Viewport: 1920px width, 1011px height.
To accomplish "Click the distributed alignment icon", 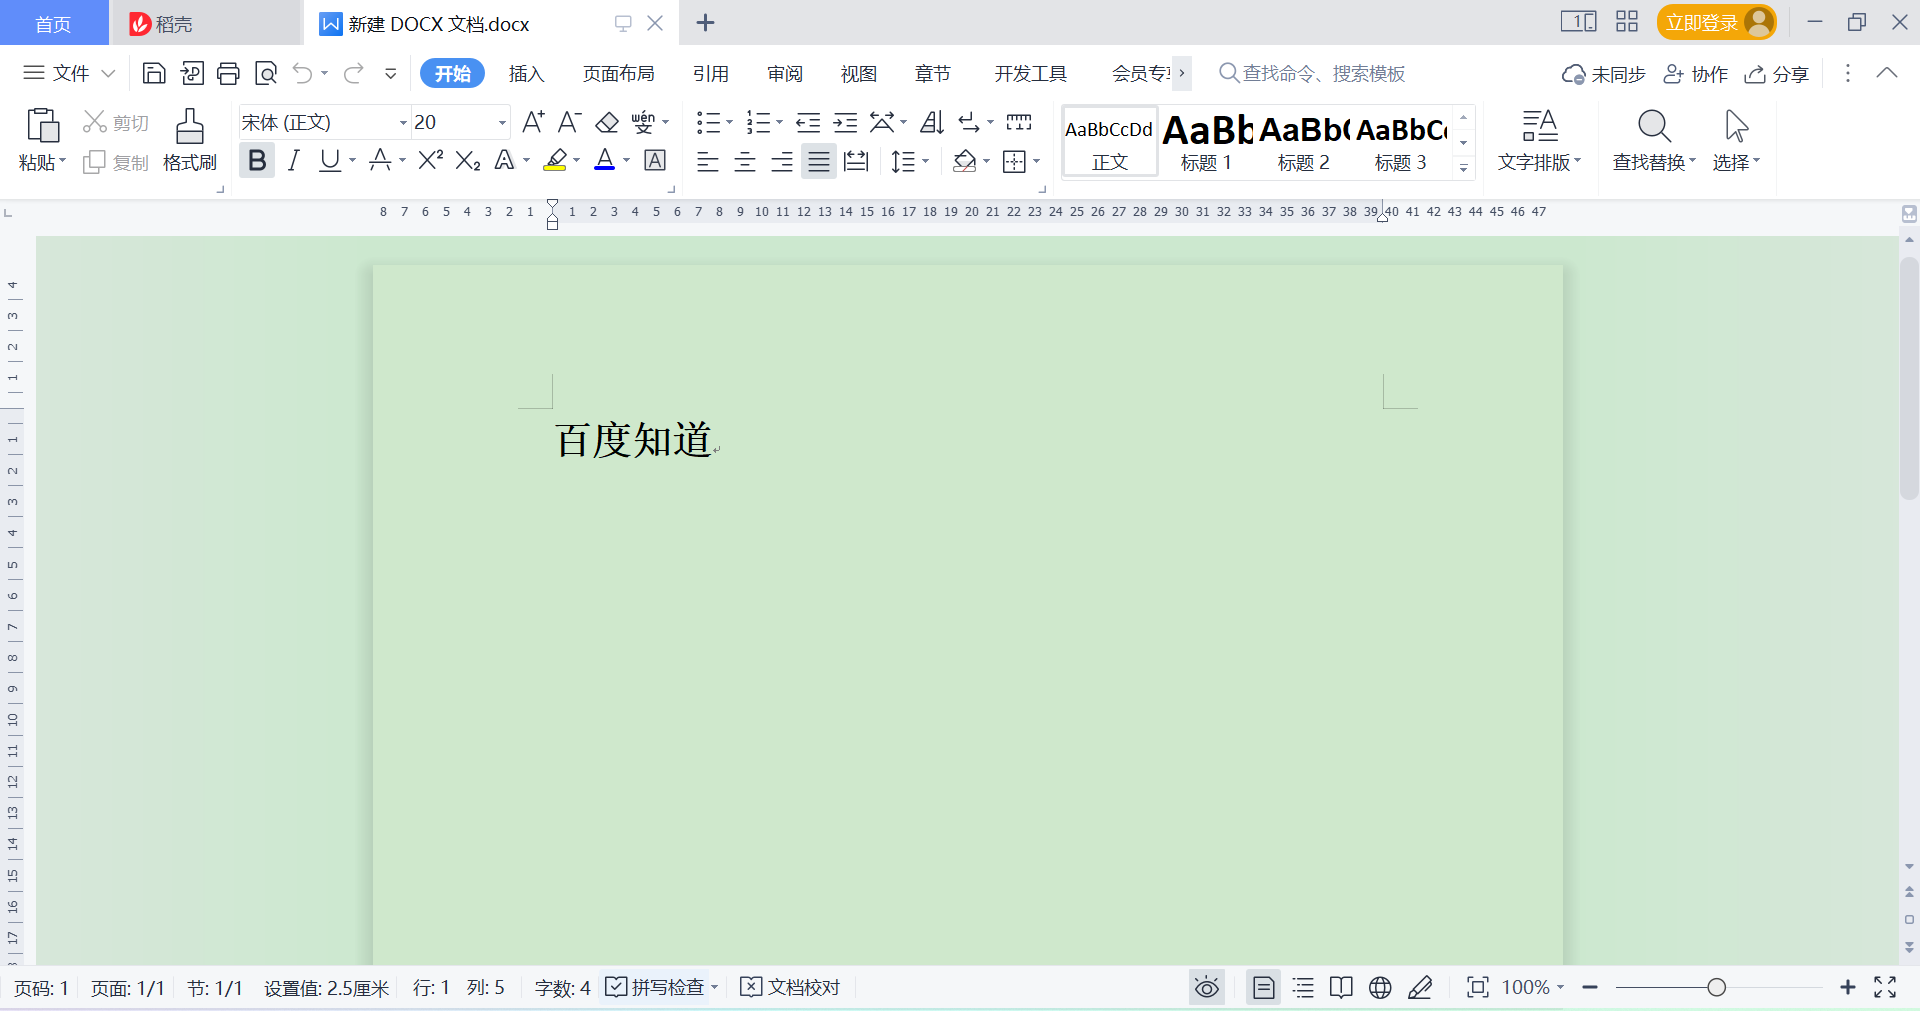I will click(x=856, y=161).
